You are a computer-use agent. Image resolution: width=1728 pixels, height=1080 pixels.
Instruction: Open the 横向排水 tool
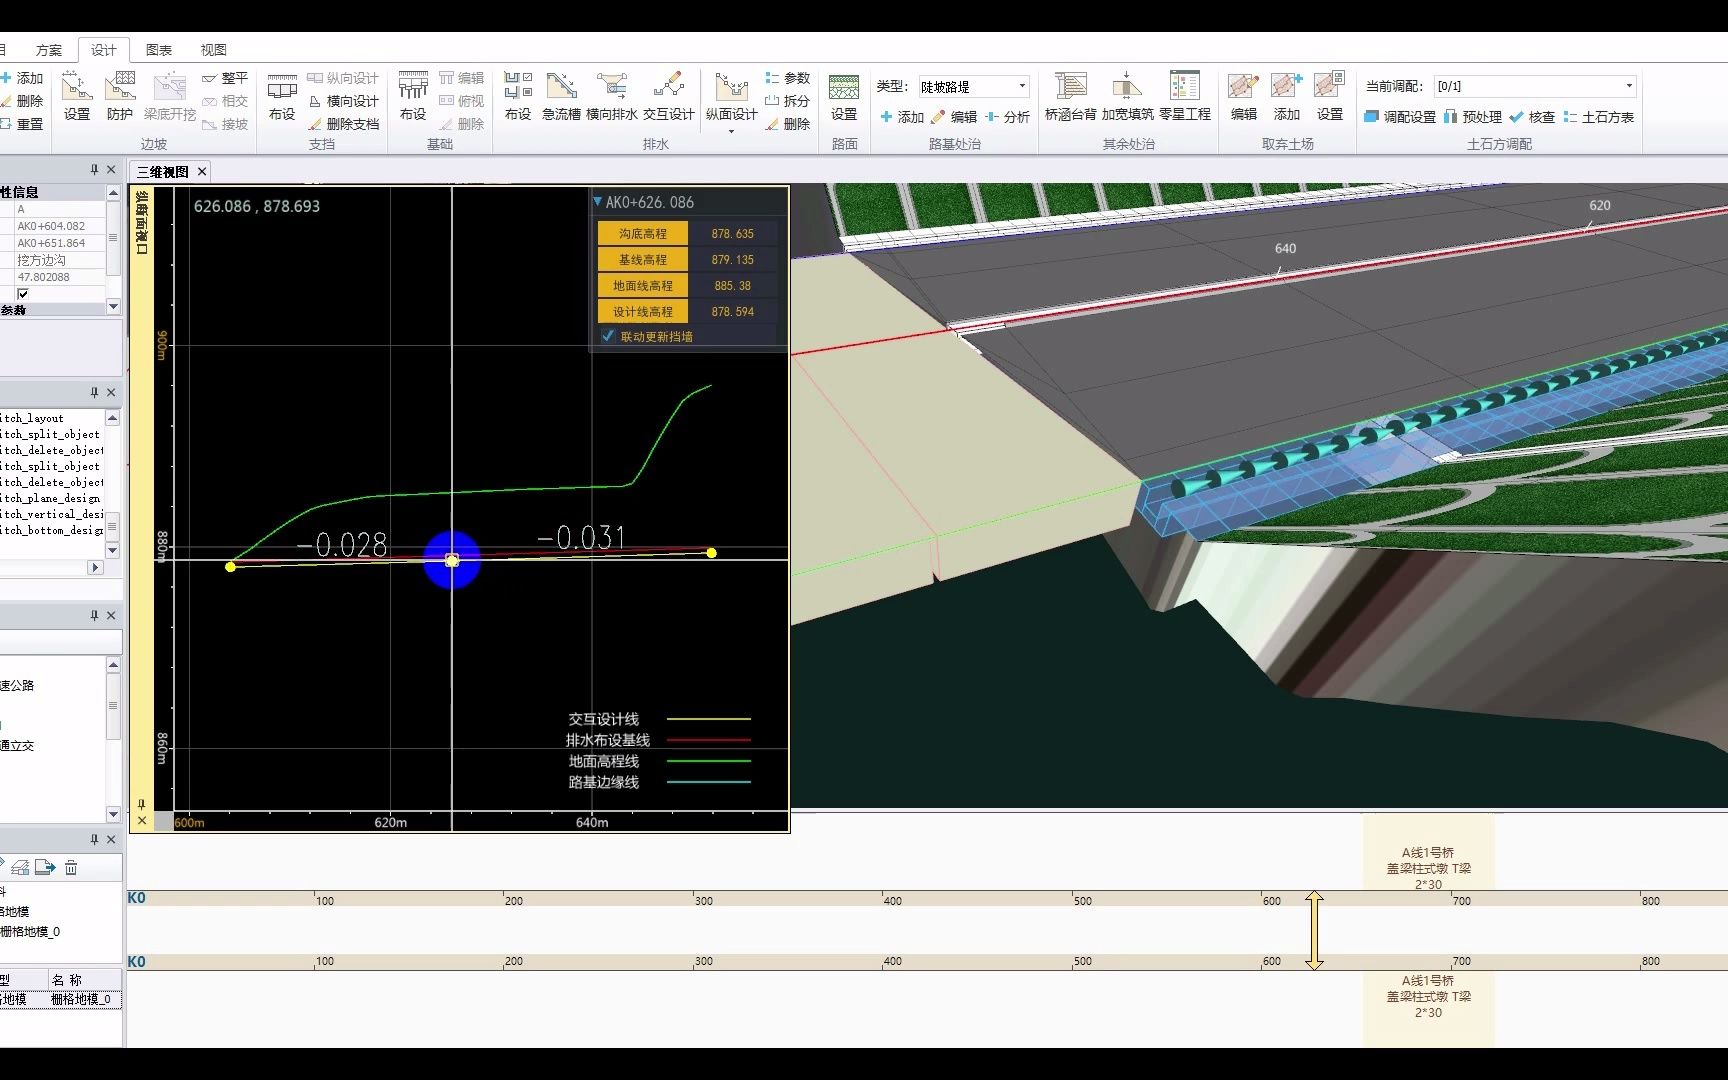(613, 95)
